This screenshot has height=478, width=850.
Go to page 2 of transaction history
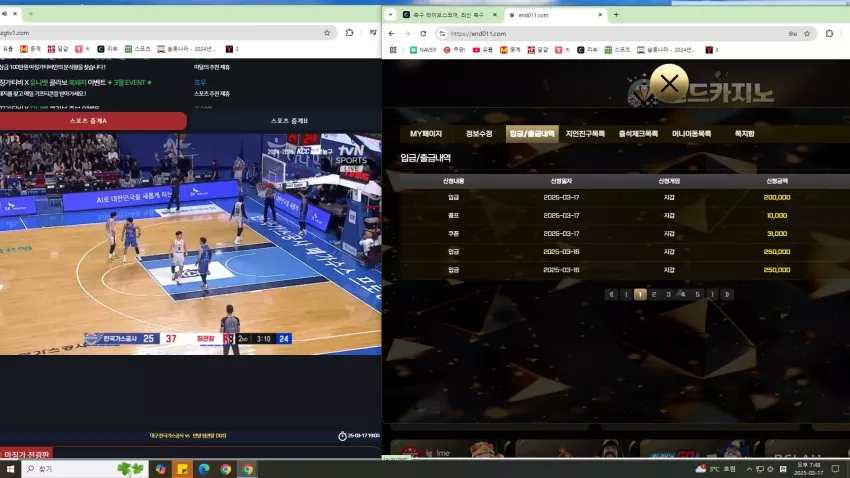coord(654,294)
